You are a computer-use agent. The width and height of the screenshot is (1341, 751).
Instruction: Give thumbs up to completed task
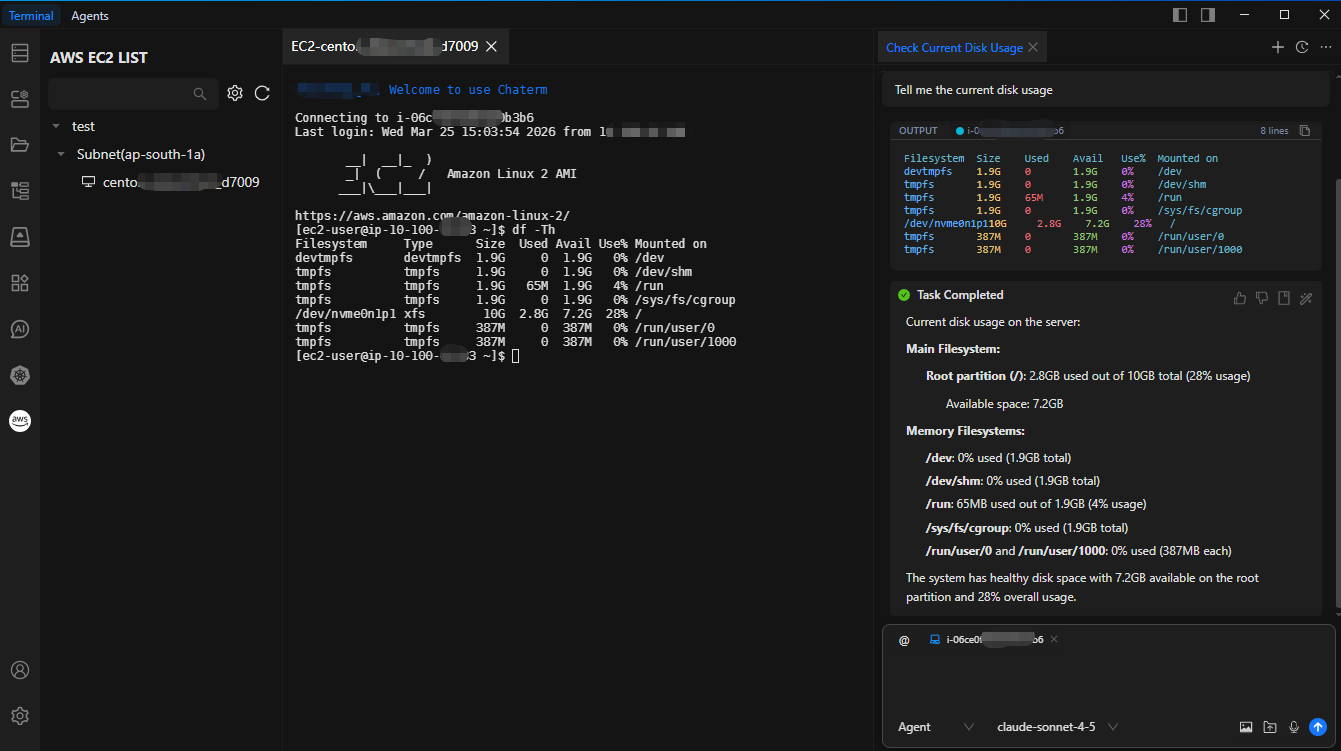point(1240,297)
